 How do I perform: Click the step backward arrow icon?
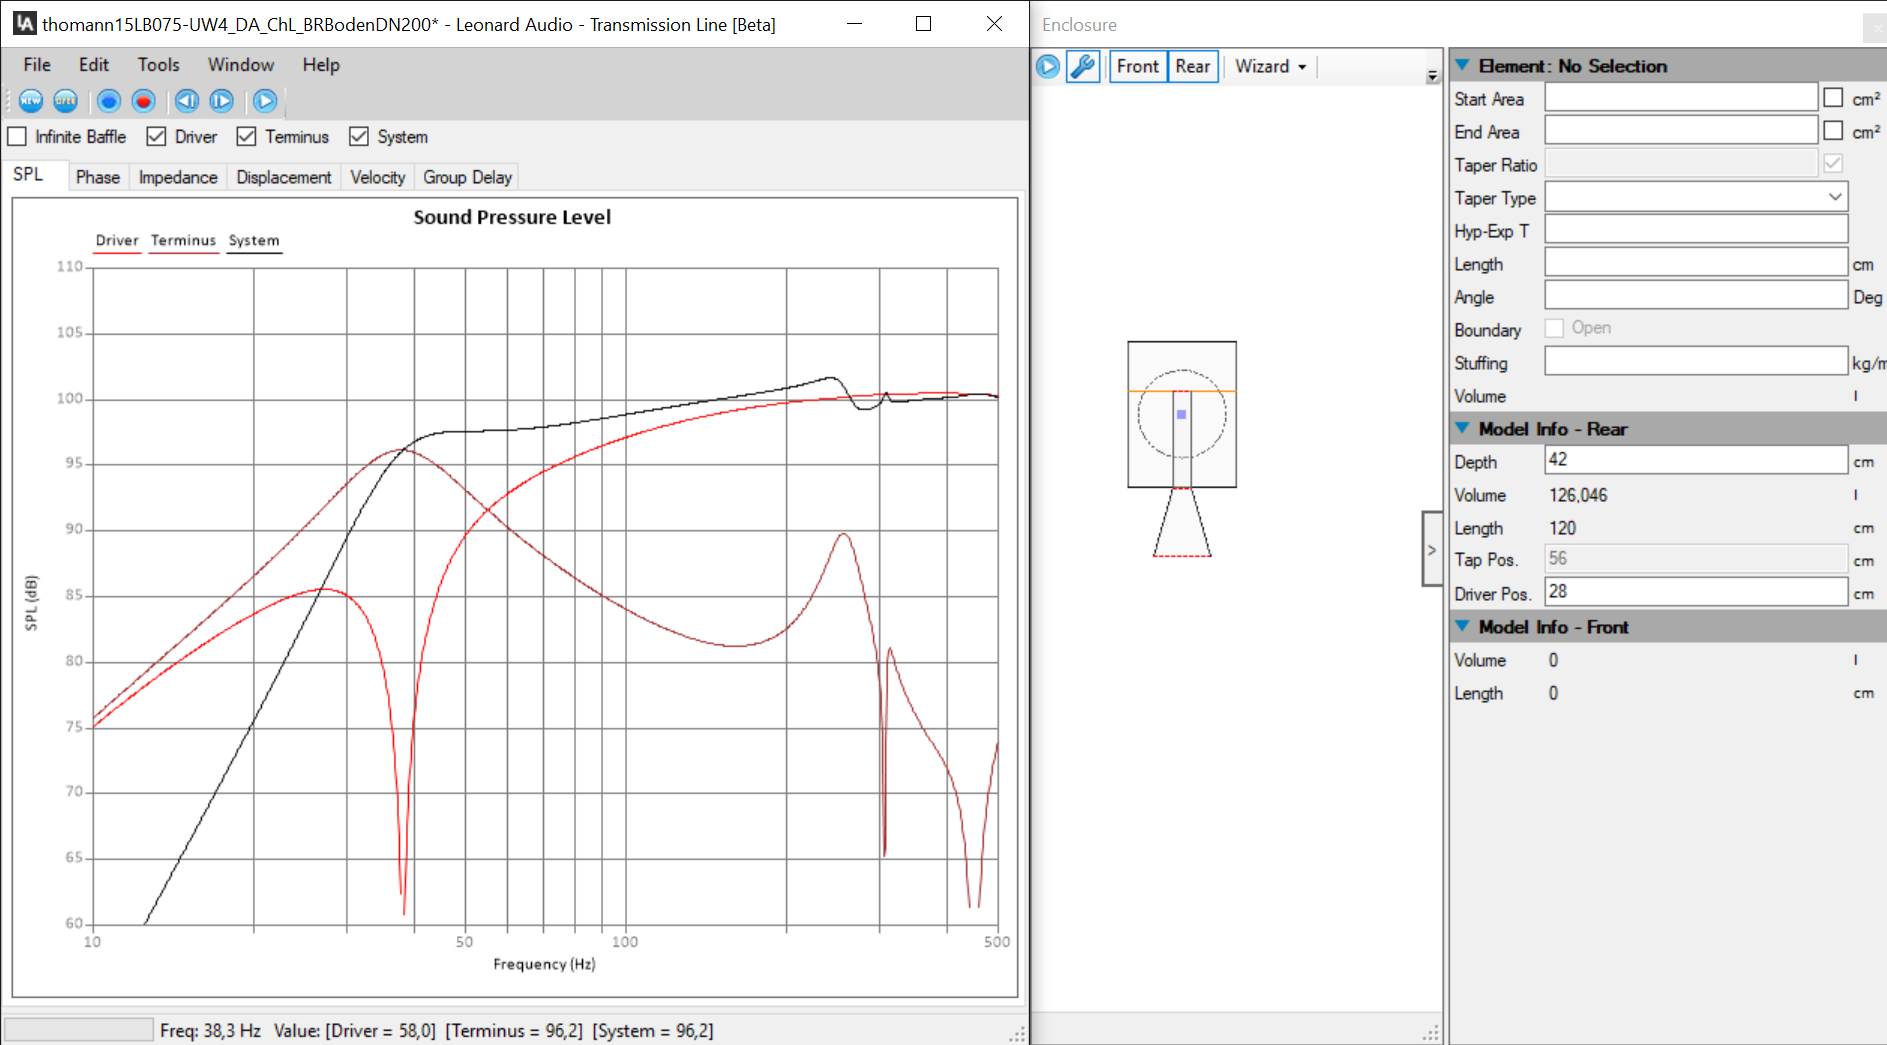click(x=187, y=101)
